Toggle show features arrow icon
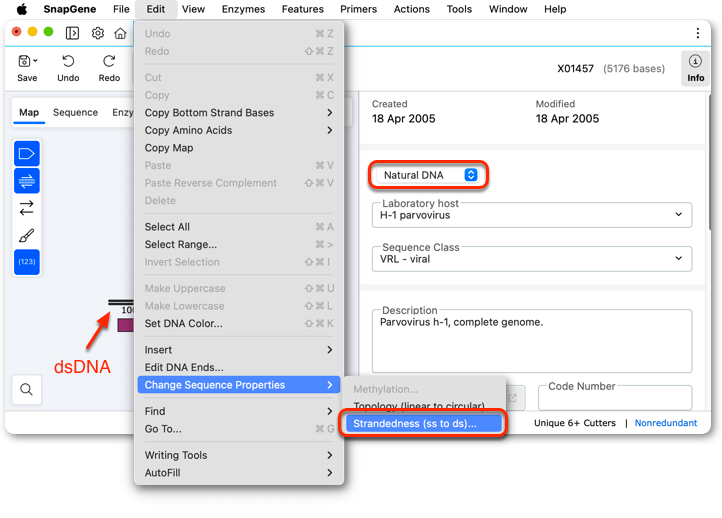Image resolution: width=722 pixels, height=518 pixels. click(x=27, y=153)
